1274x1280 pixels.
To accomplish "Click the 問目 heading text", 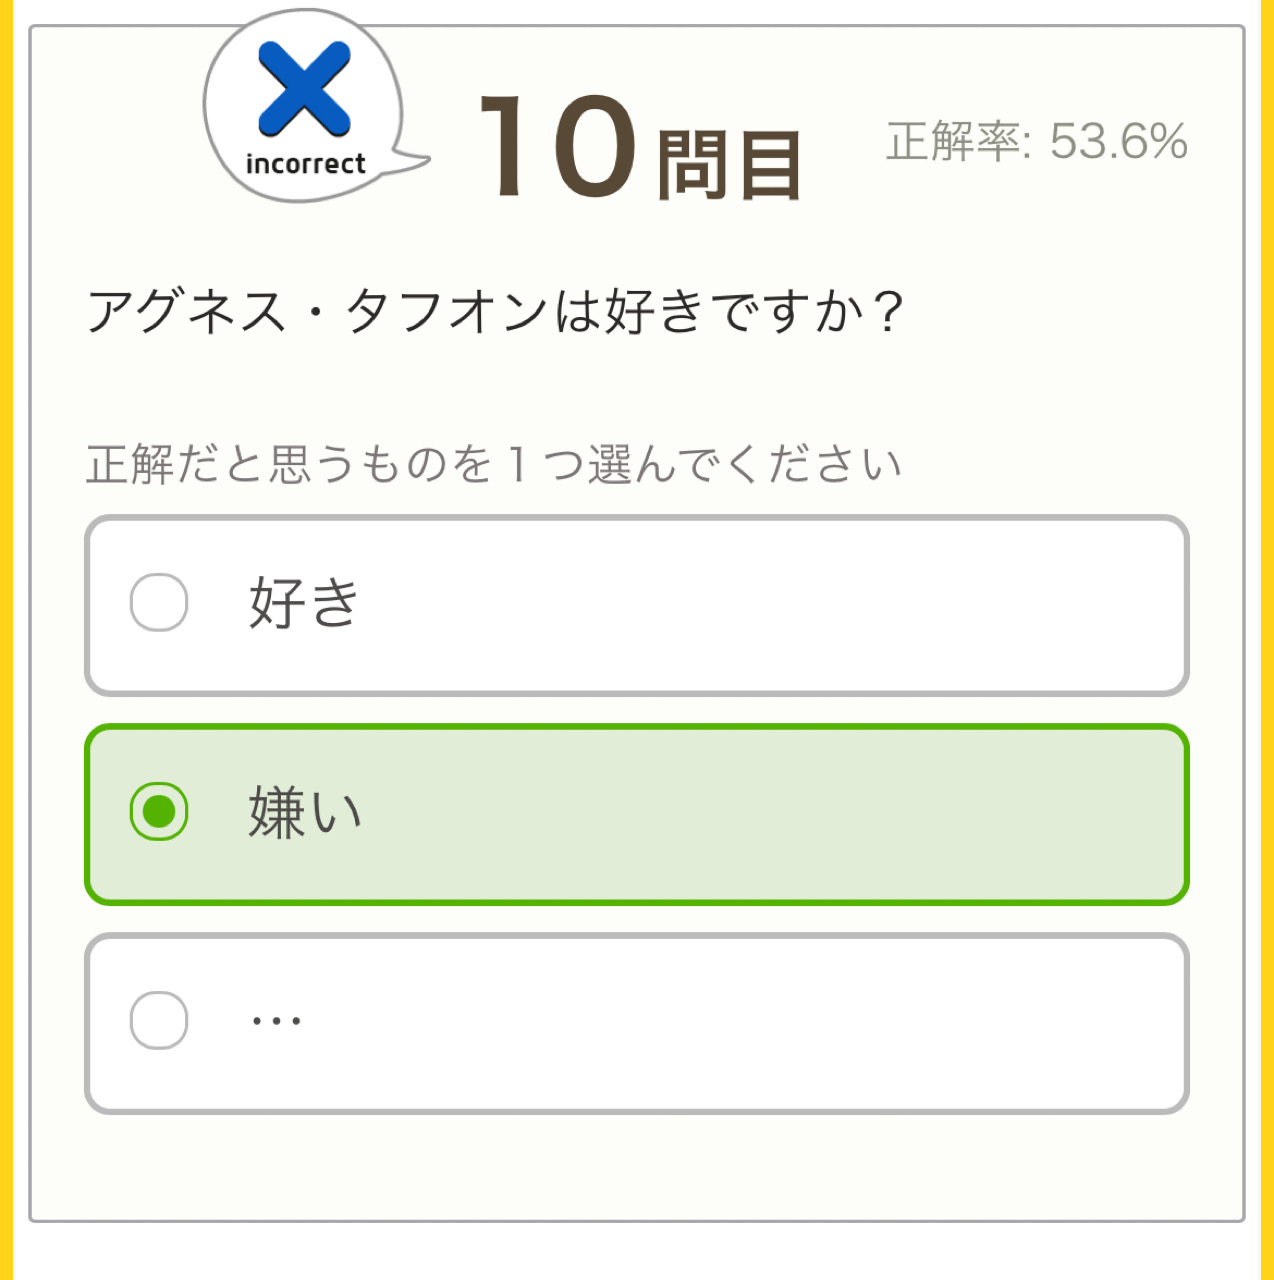I will pos(729,165).
